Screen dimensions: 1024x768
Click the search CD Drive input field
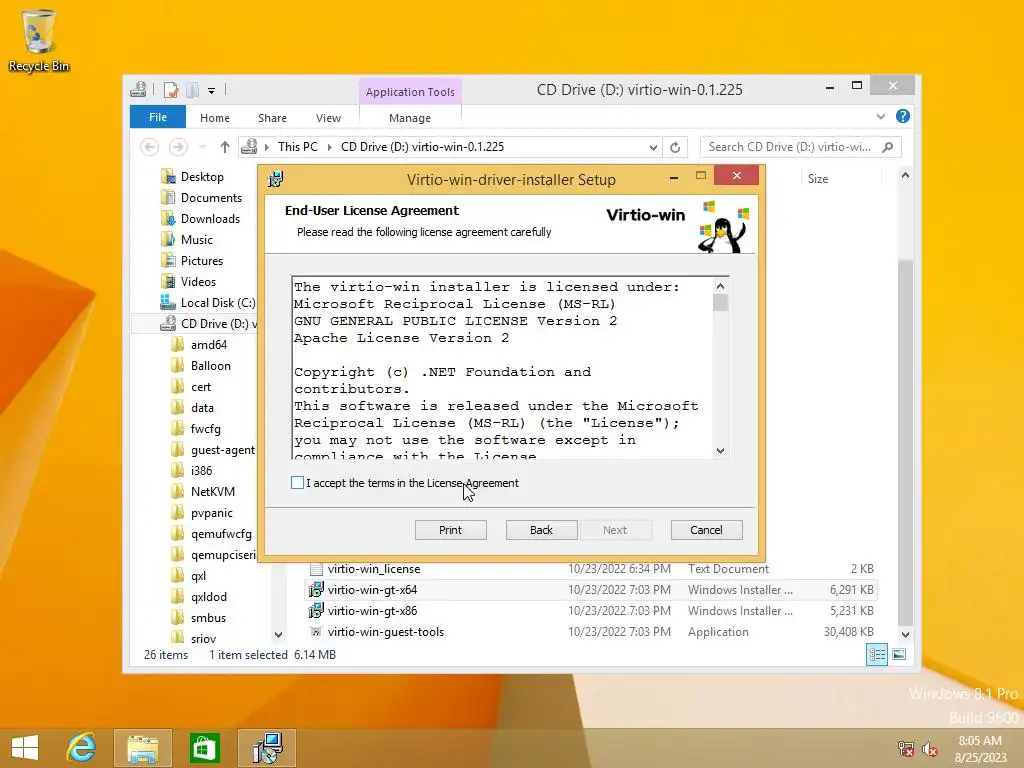coord(790,147)
